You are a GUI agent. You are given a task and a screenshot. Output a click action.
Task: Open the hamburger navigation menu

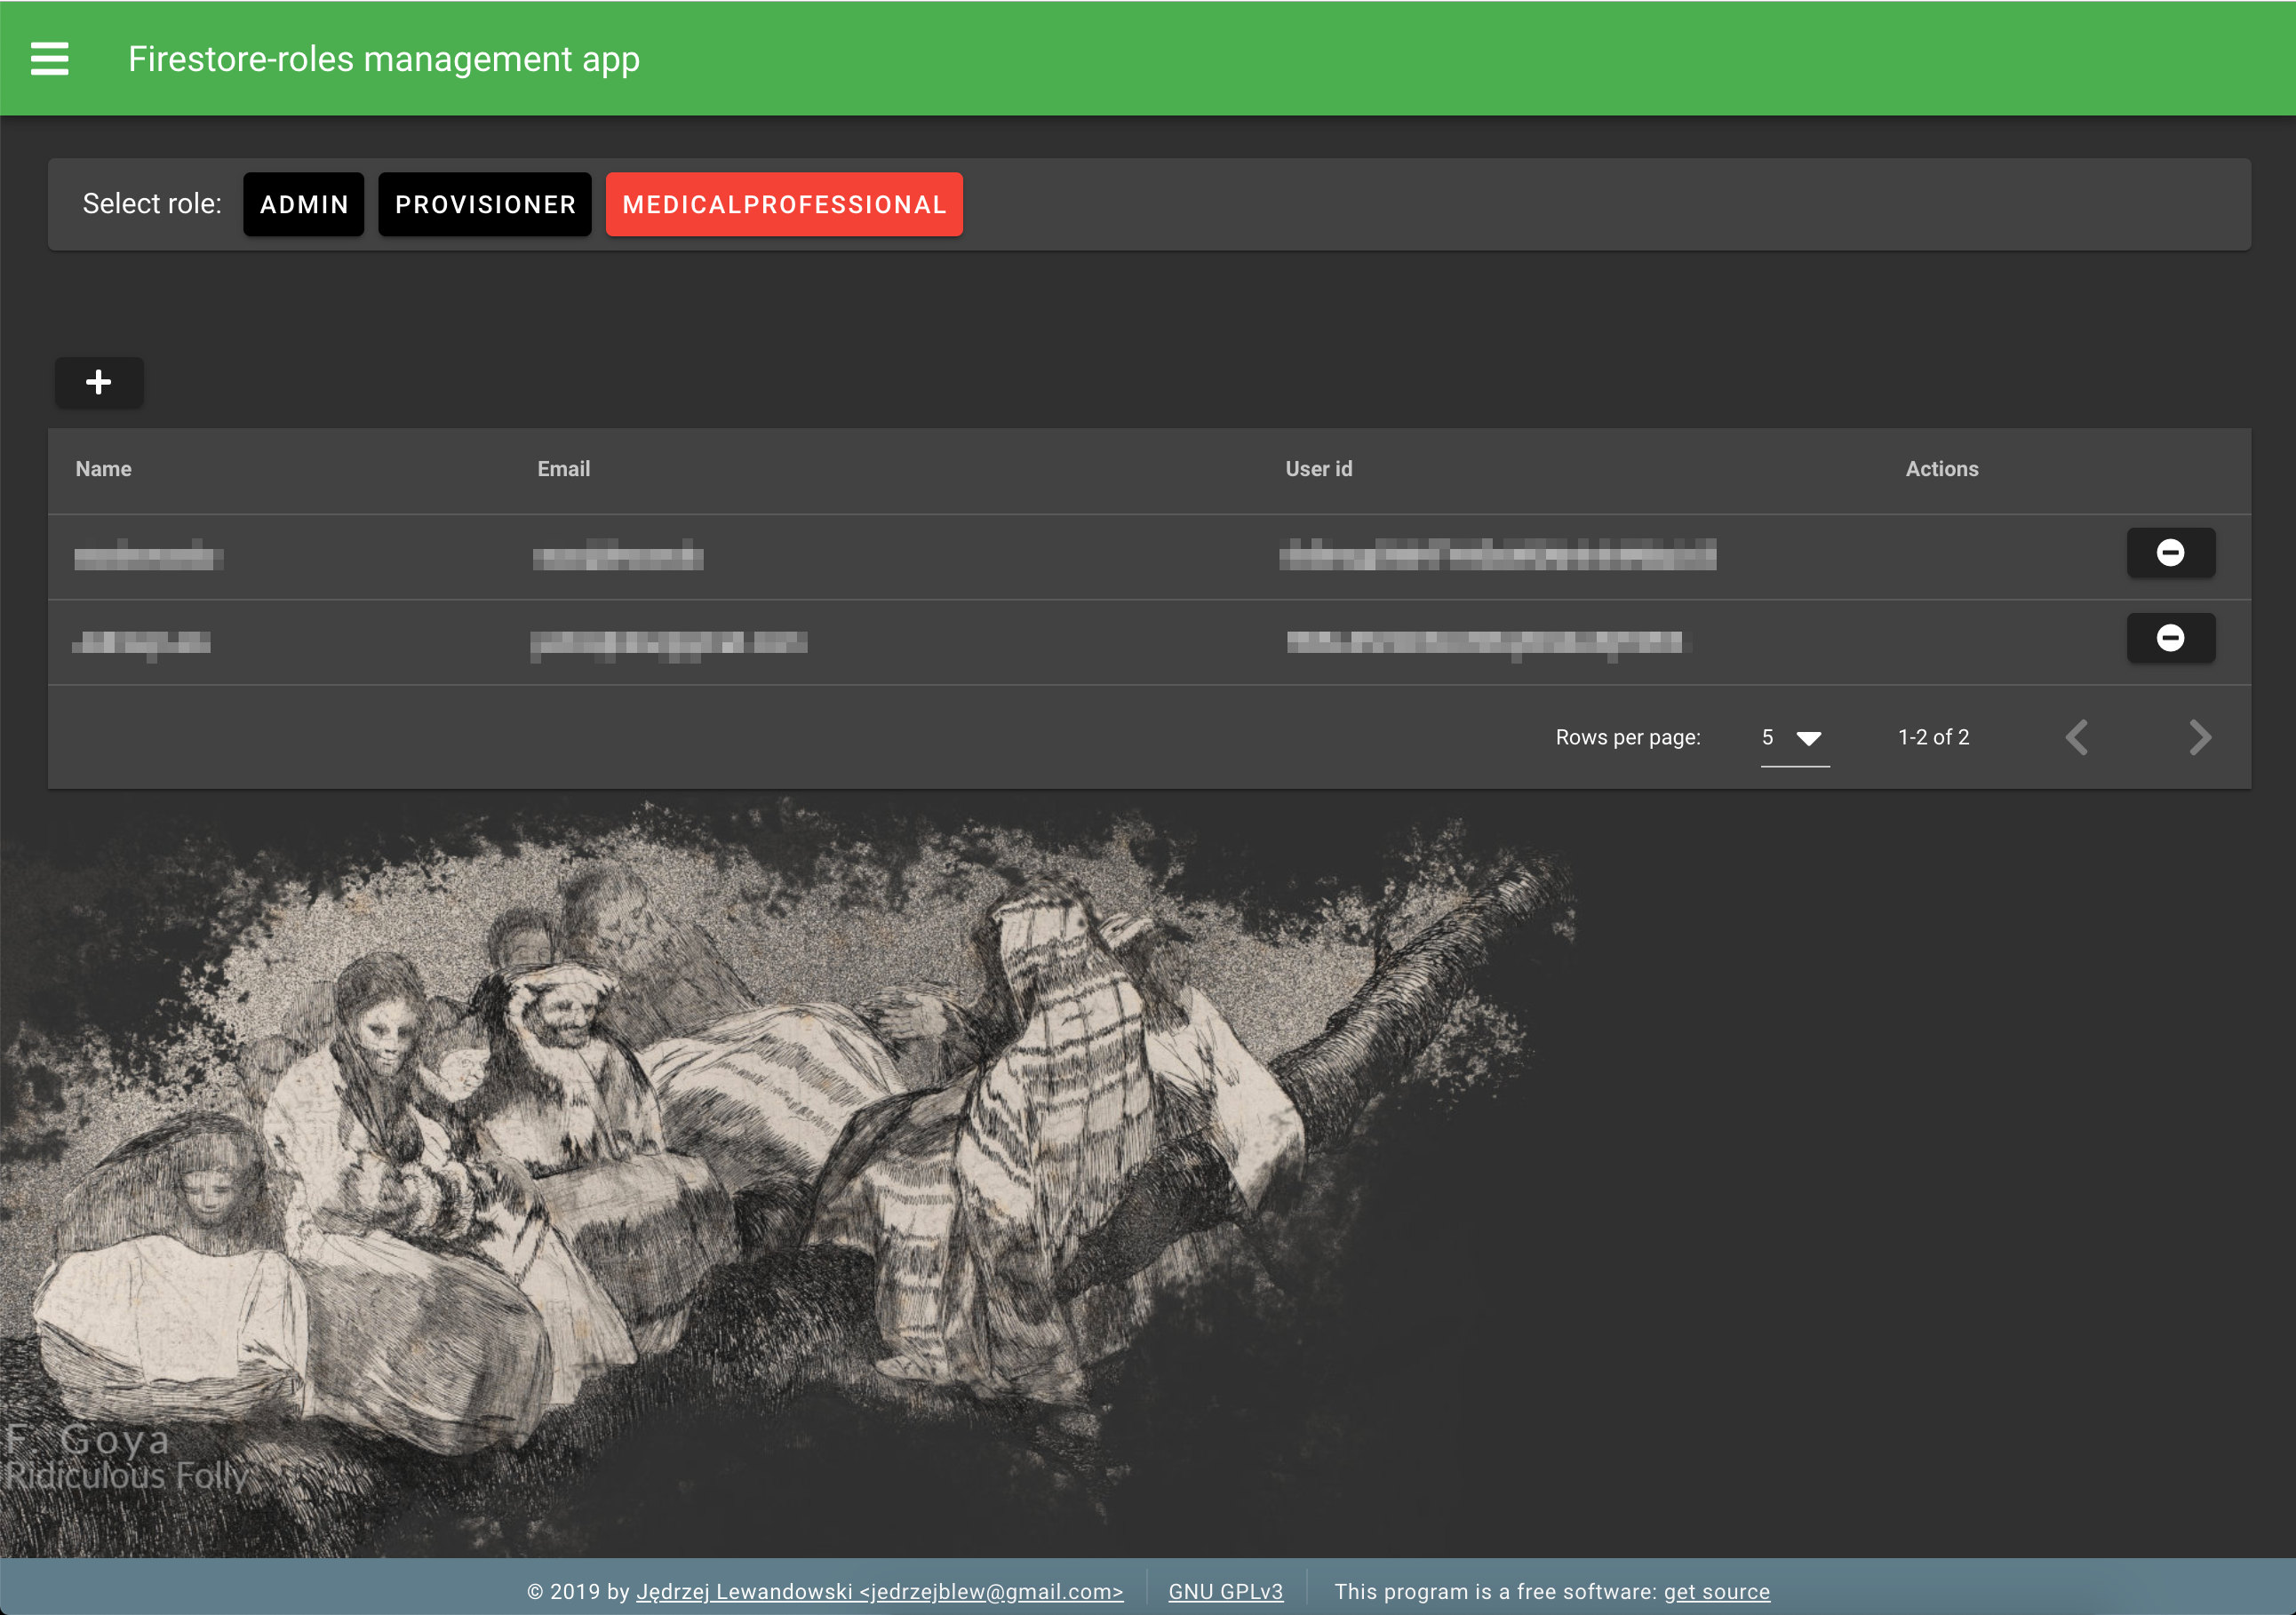pyautogui.click(x=50, y=59)
